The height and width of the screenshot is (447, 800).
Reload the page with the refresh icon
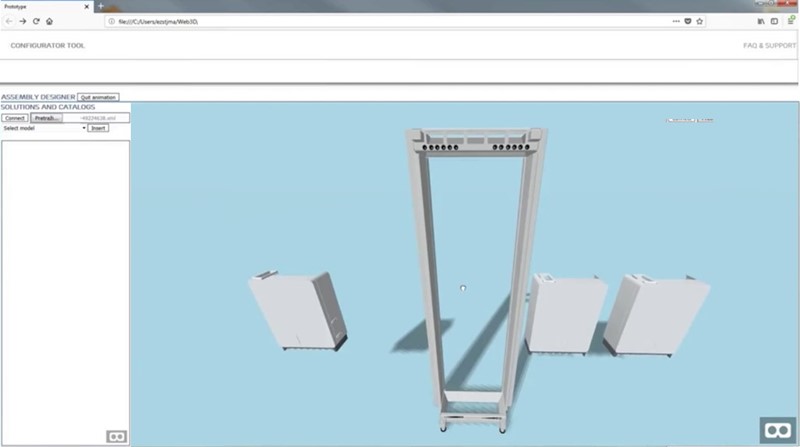click(36, 20)
